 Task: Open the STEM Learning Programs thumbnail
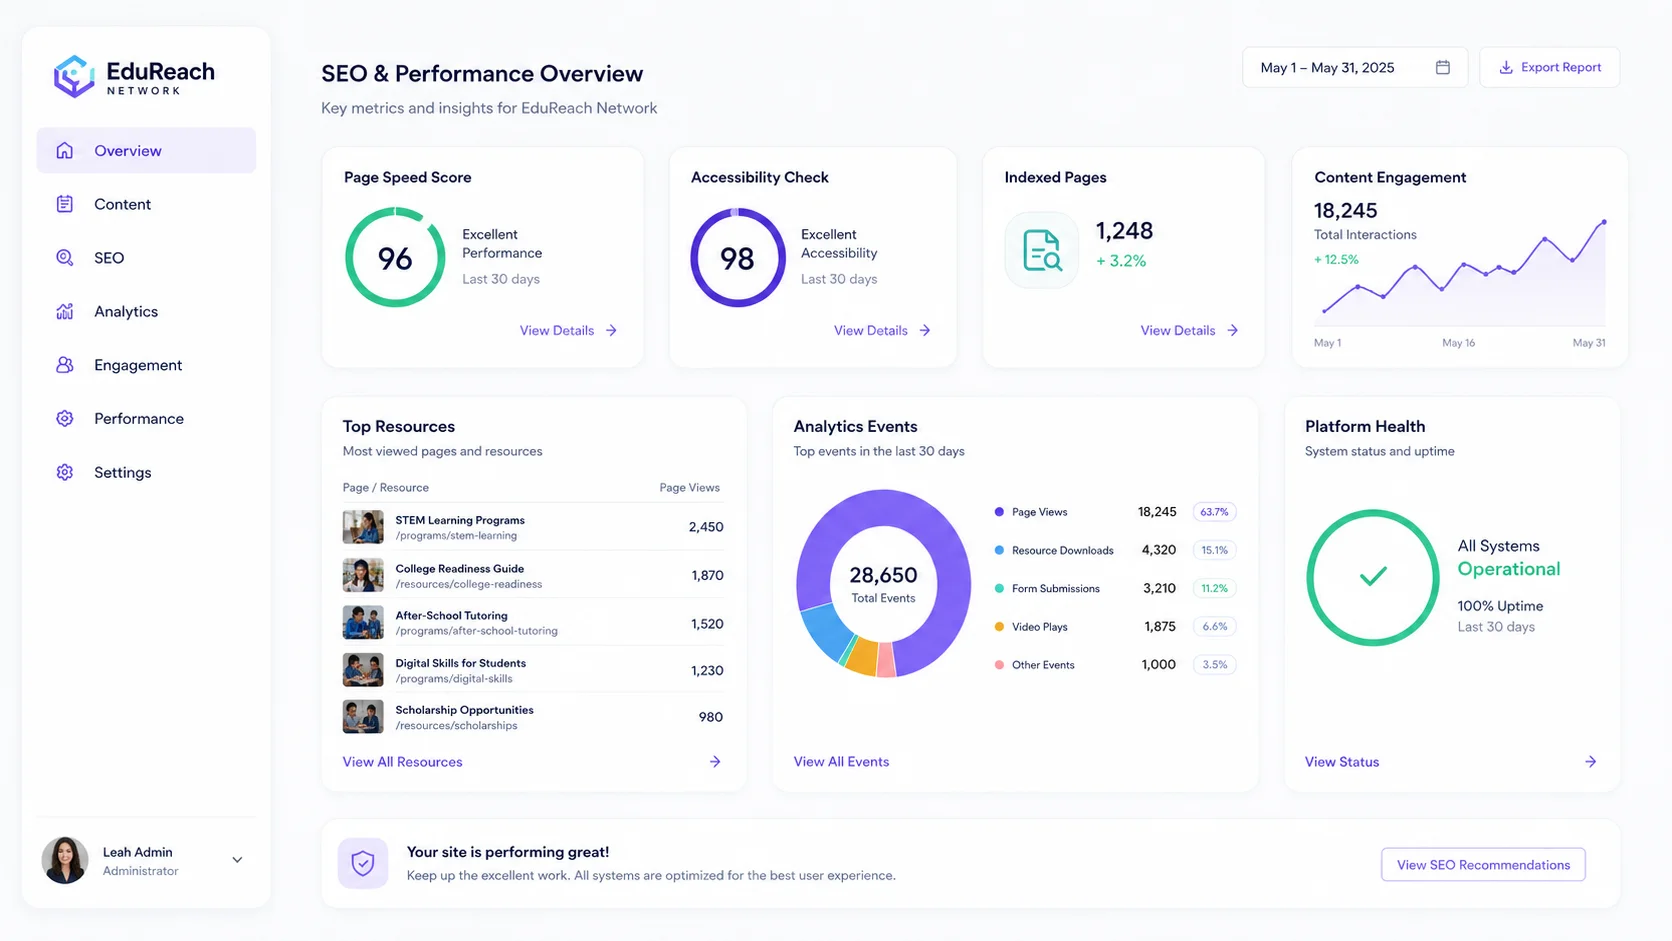pos(363,527)
